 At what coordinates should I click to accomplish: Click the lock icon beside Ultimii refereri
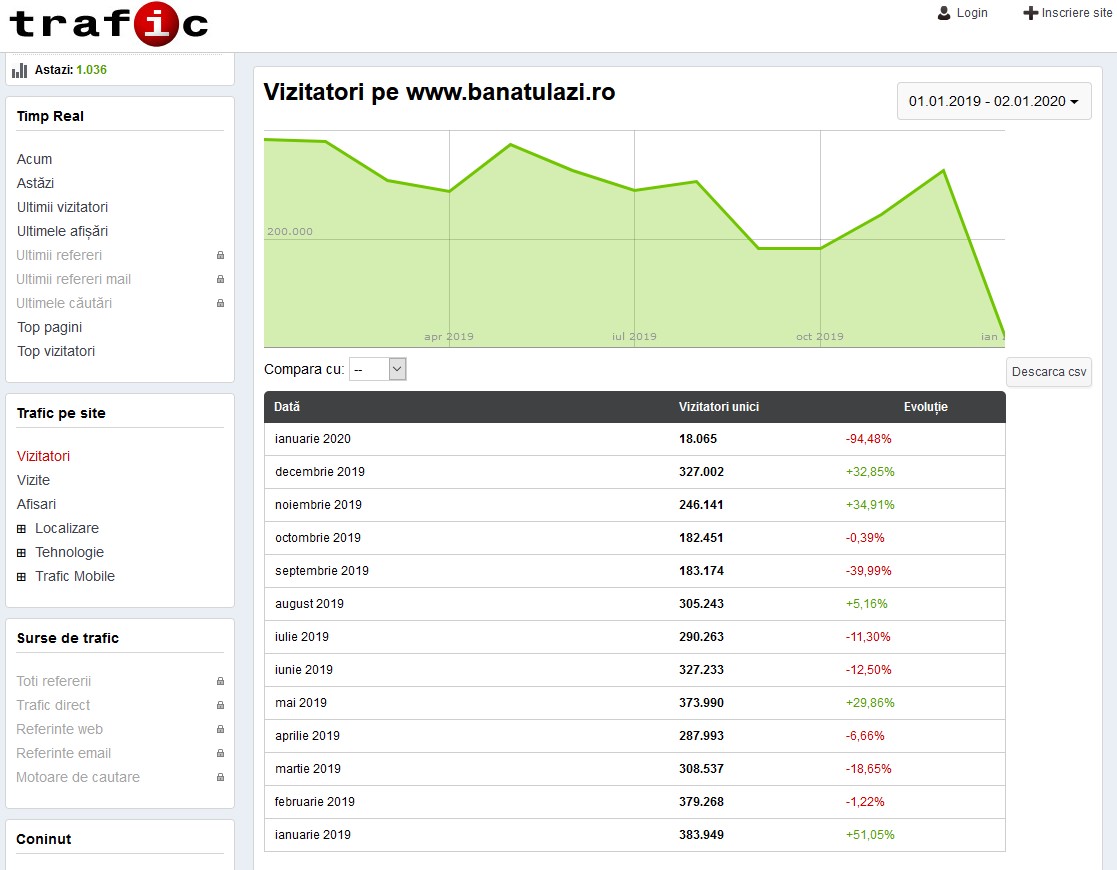(x=220, y=256)
